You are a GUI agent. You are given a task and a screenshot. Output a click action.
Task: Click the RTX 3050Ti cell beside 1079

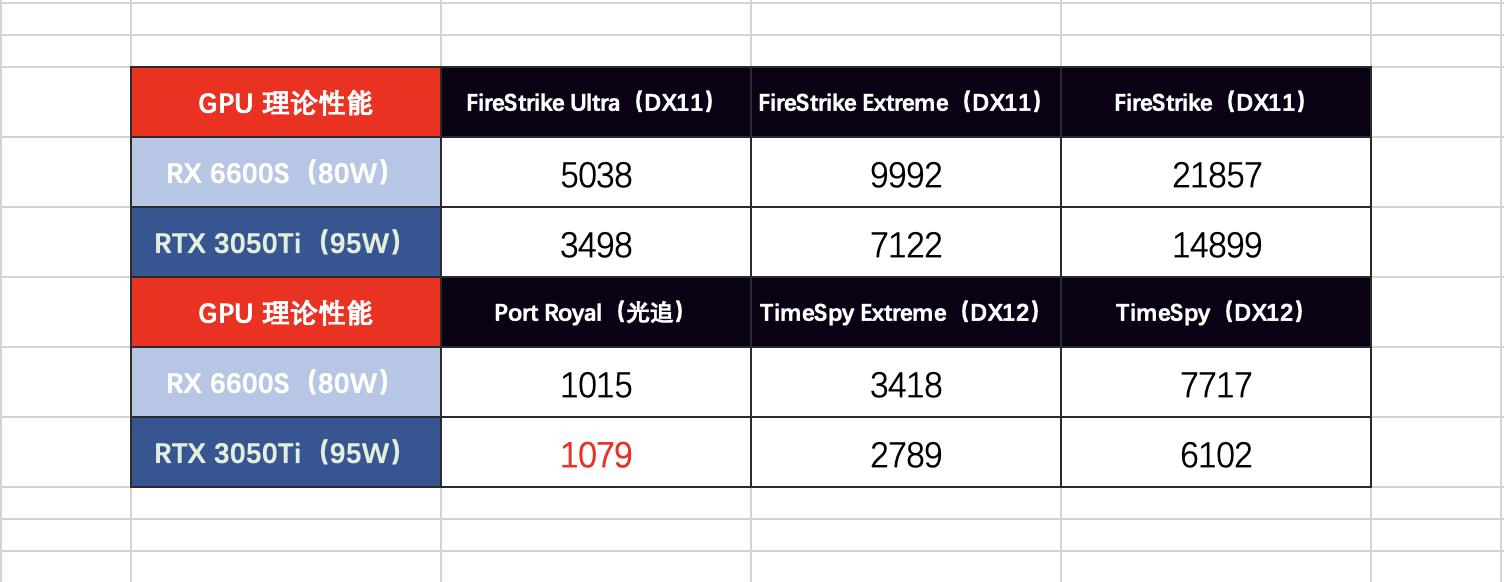(x=285, y=453)
